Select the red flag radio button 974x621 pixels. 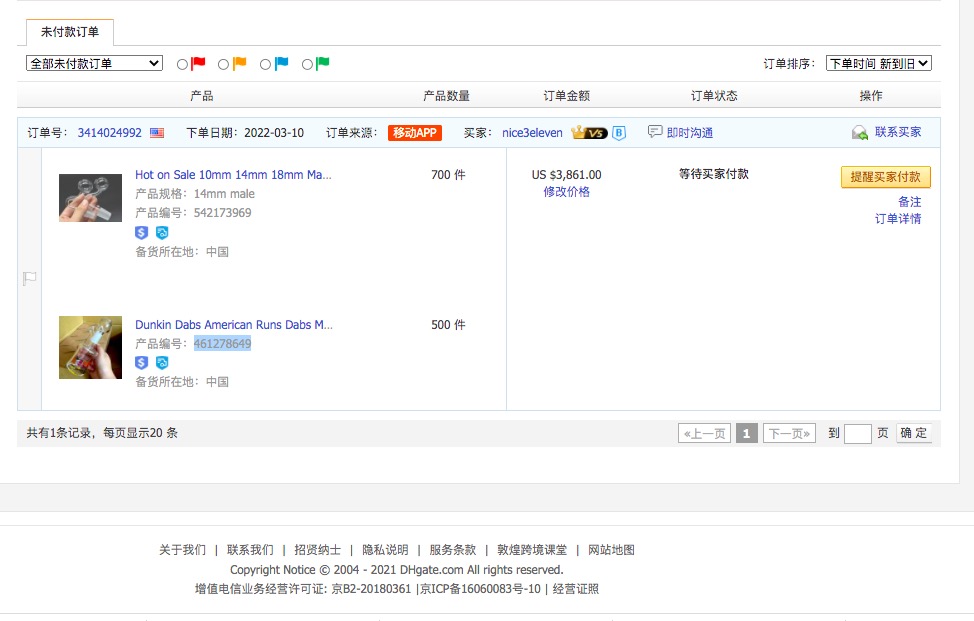point(182,64)
